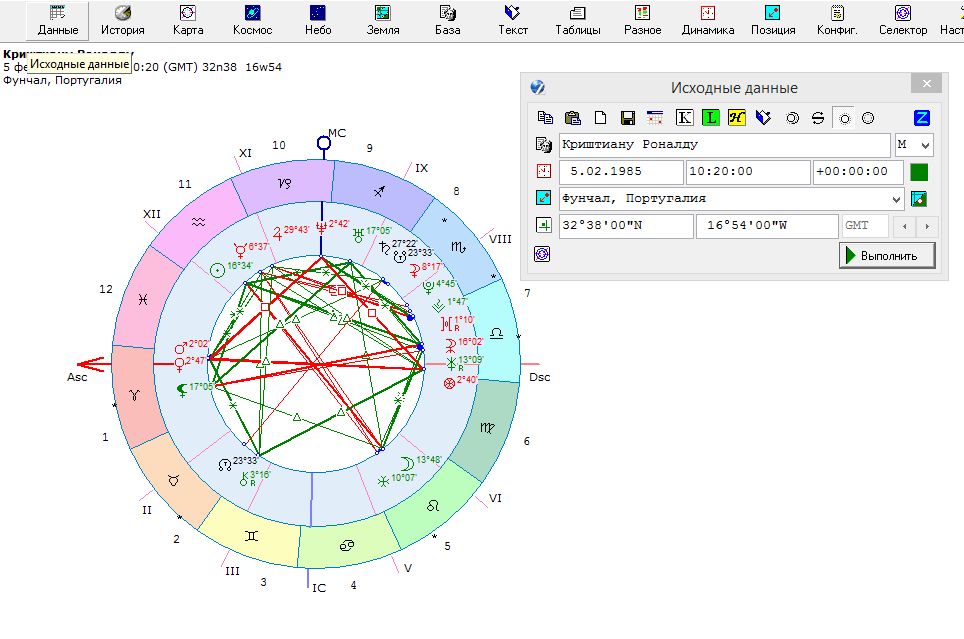
Task: Click the Sun symbol at 16°34' in the chart
Action: tap(217, 270)
